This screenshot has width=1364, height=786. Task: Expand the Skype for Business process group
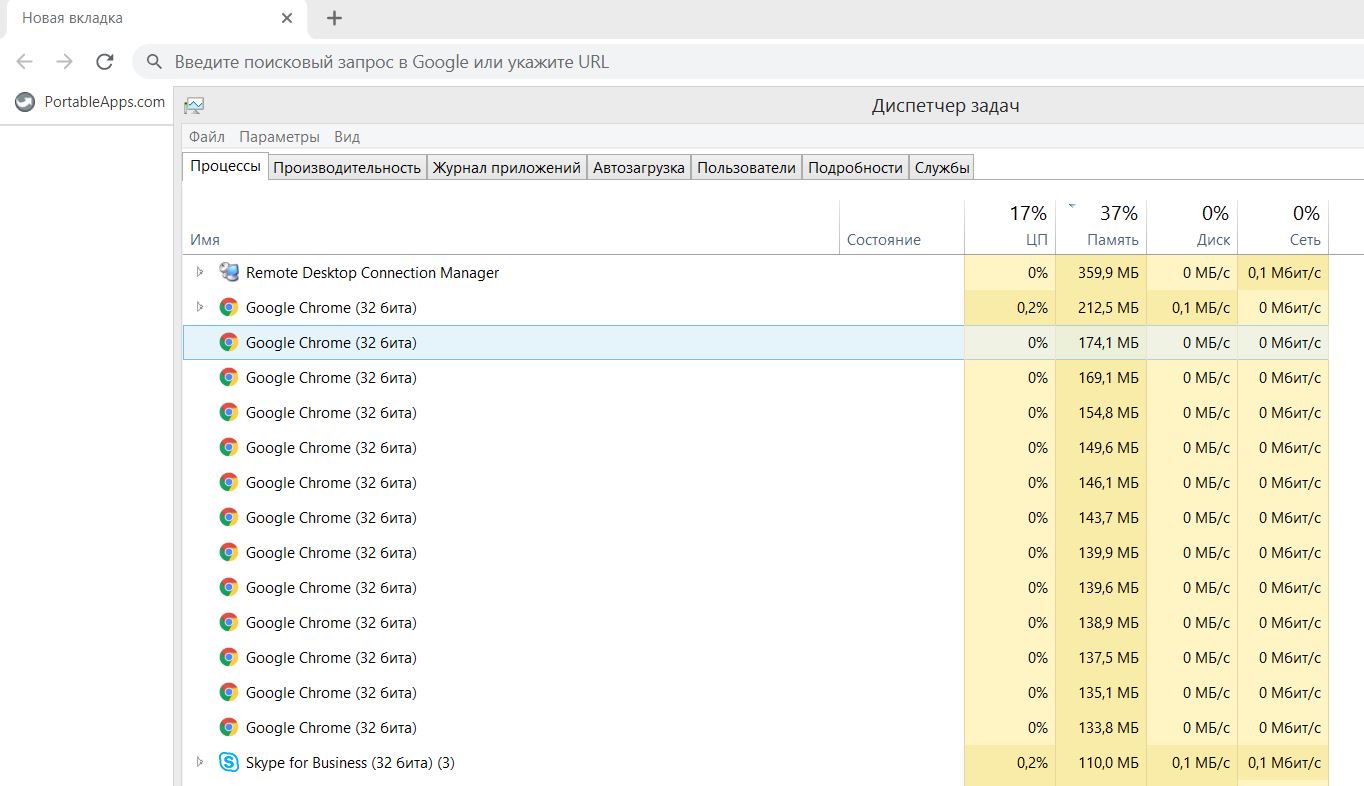[200, 762]
